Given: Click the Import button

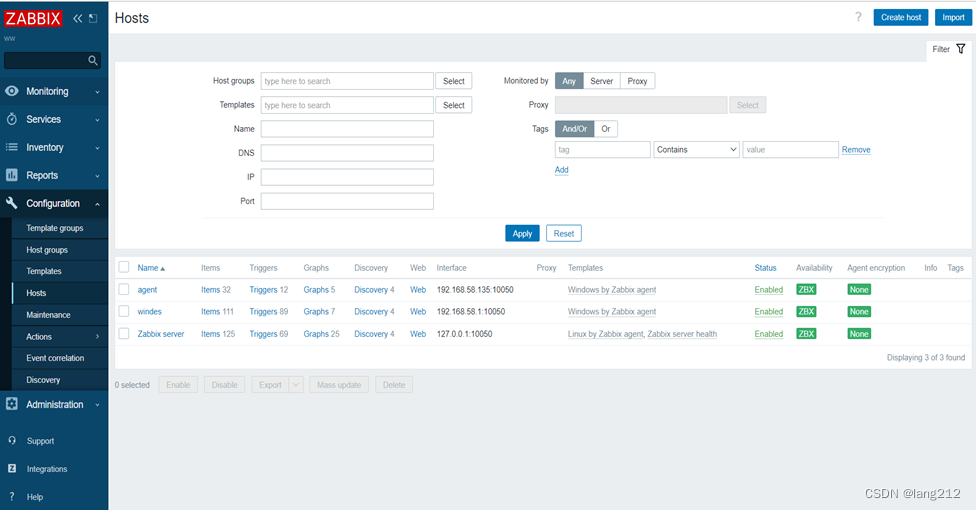Looking at the screenshot, I should coord(953,17).
